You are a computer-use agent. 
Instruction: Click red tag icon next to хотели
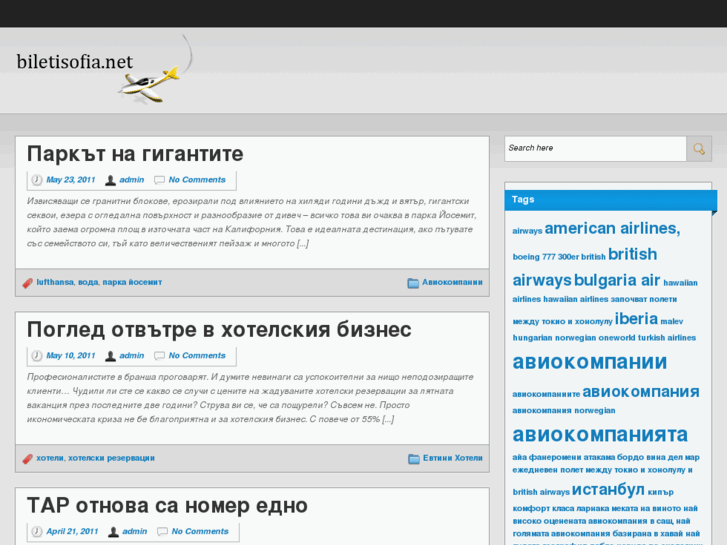28,458
